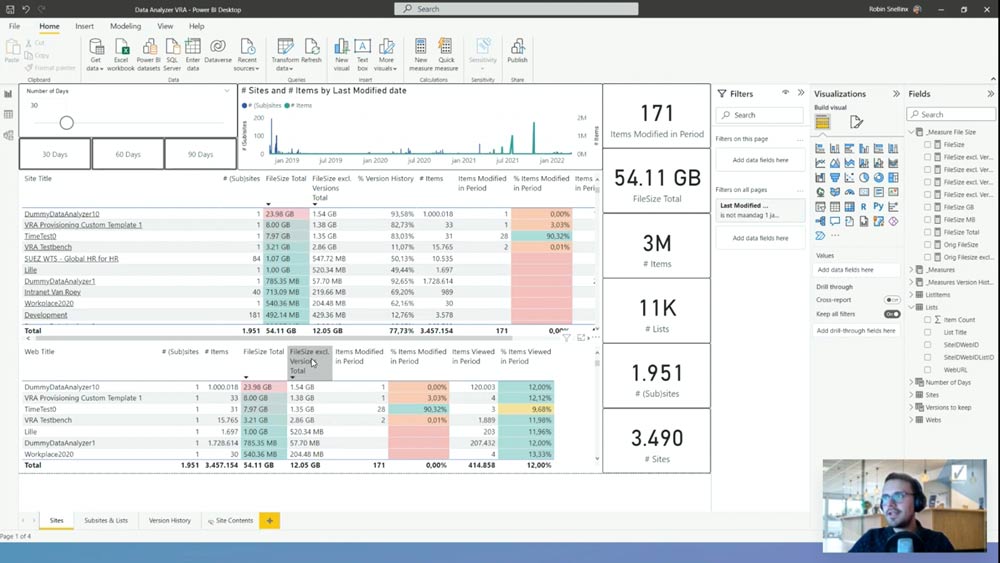
Task: Expand the Versions to keep table
Action: (x=911, y=407)
